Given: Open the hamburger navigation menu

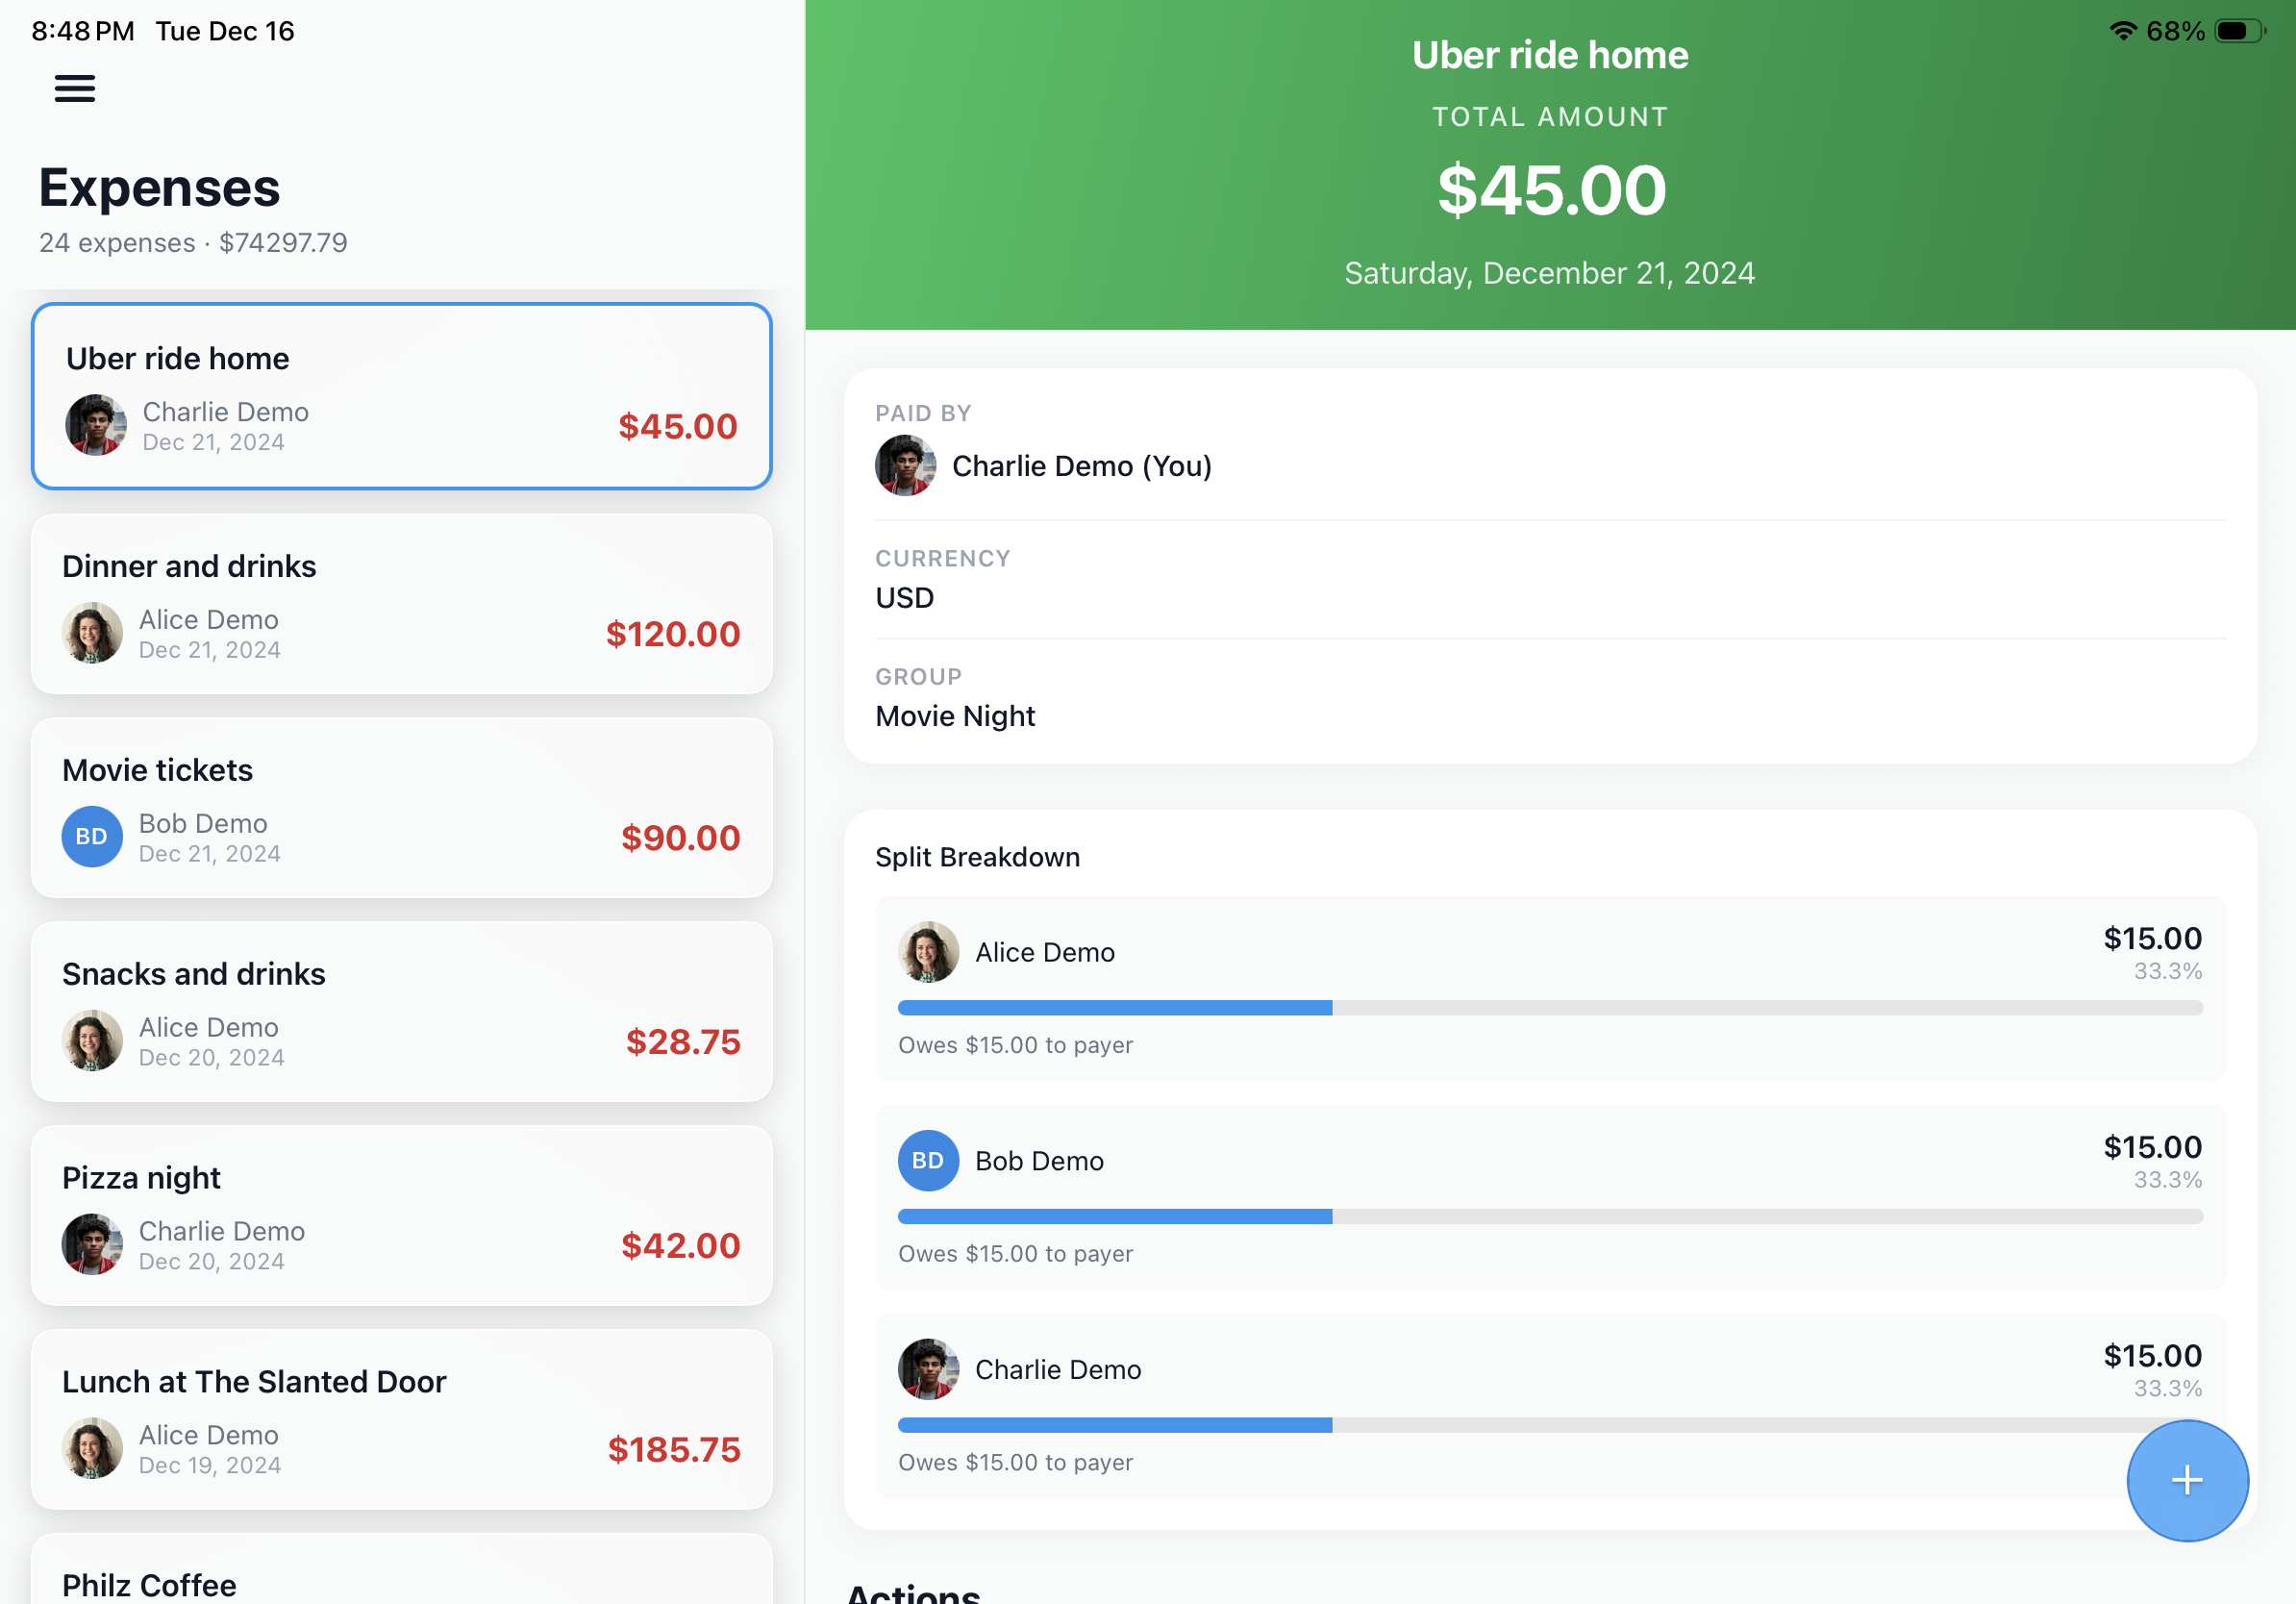Looking at the screenshot, I should point(75,88).
